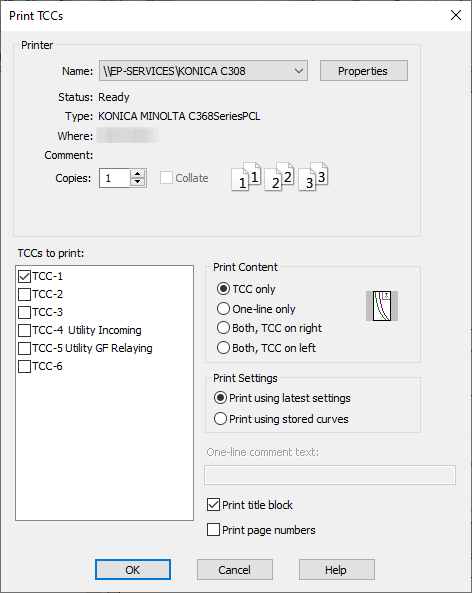
Task: Choose Both, TCC on right
Action: (x=223, y=328)
